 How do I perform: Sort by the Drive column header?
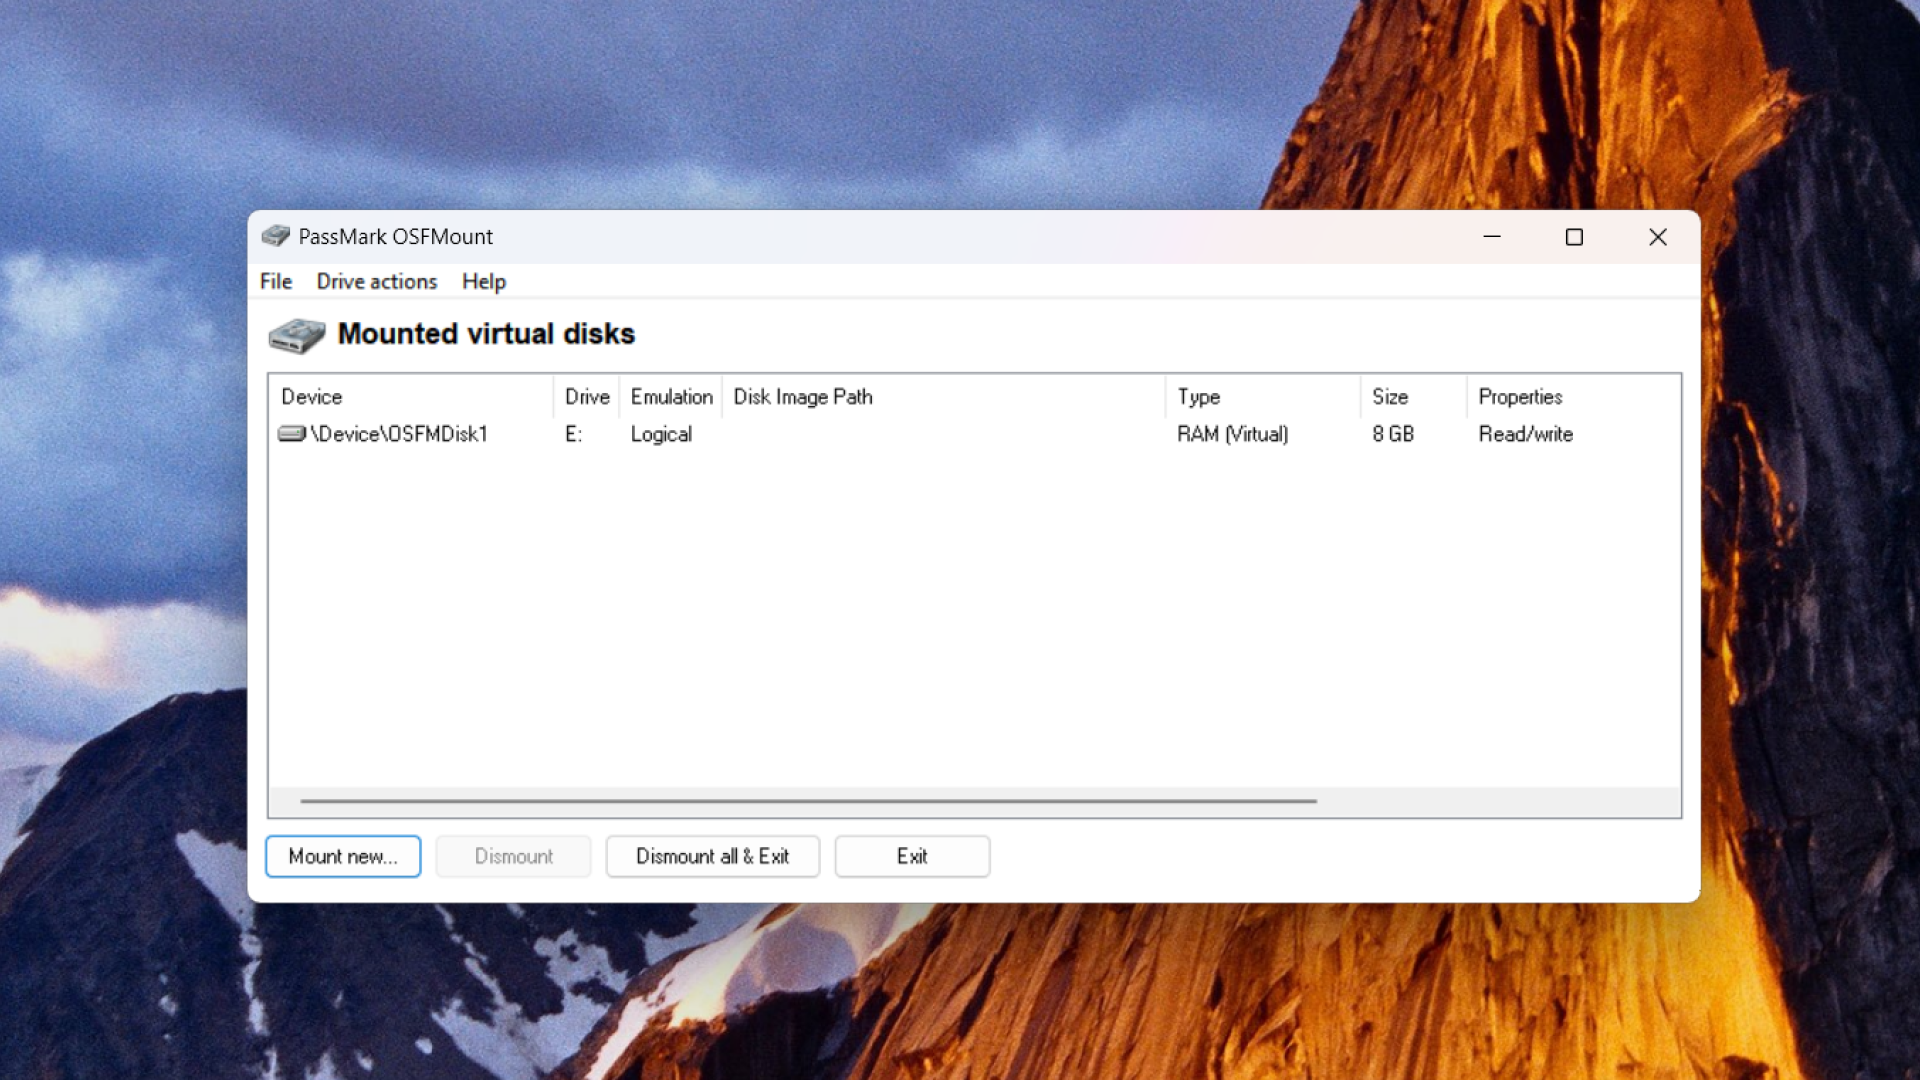tap(586, 397)
